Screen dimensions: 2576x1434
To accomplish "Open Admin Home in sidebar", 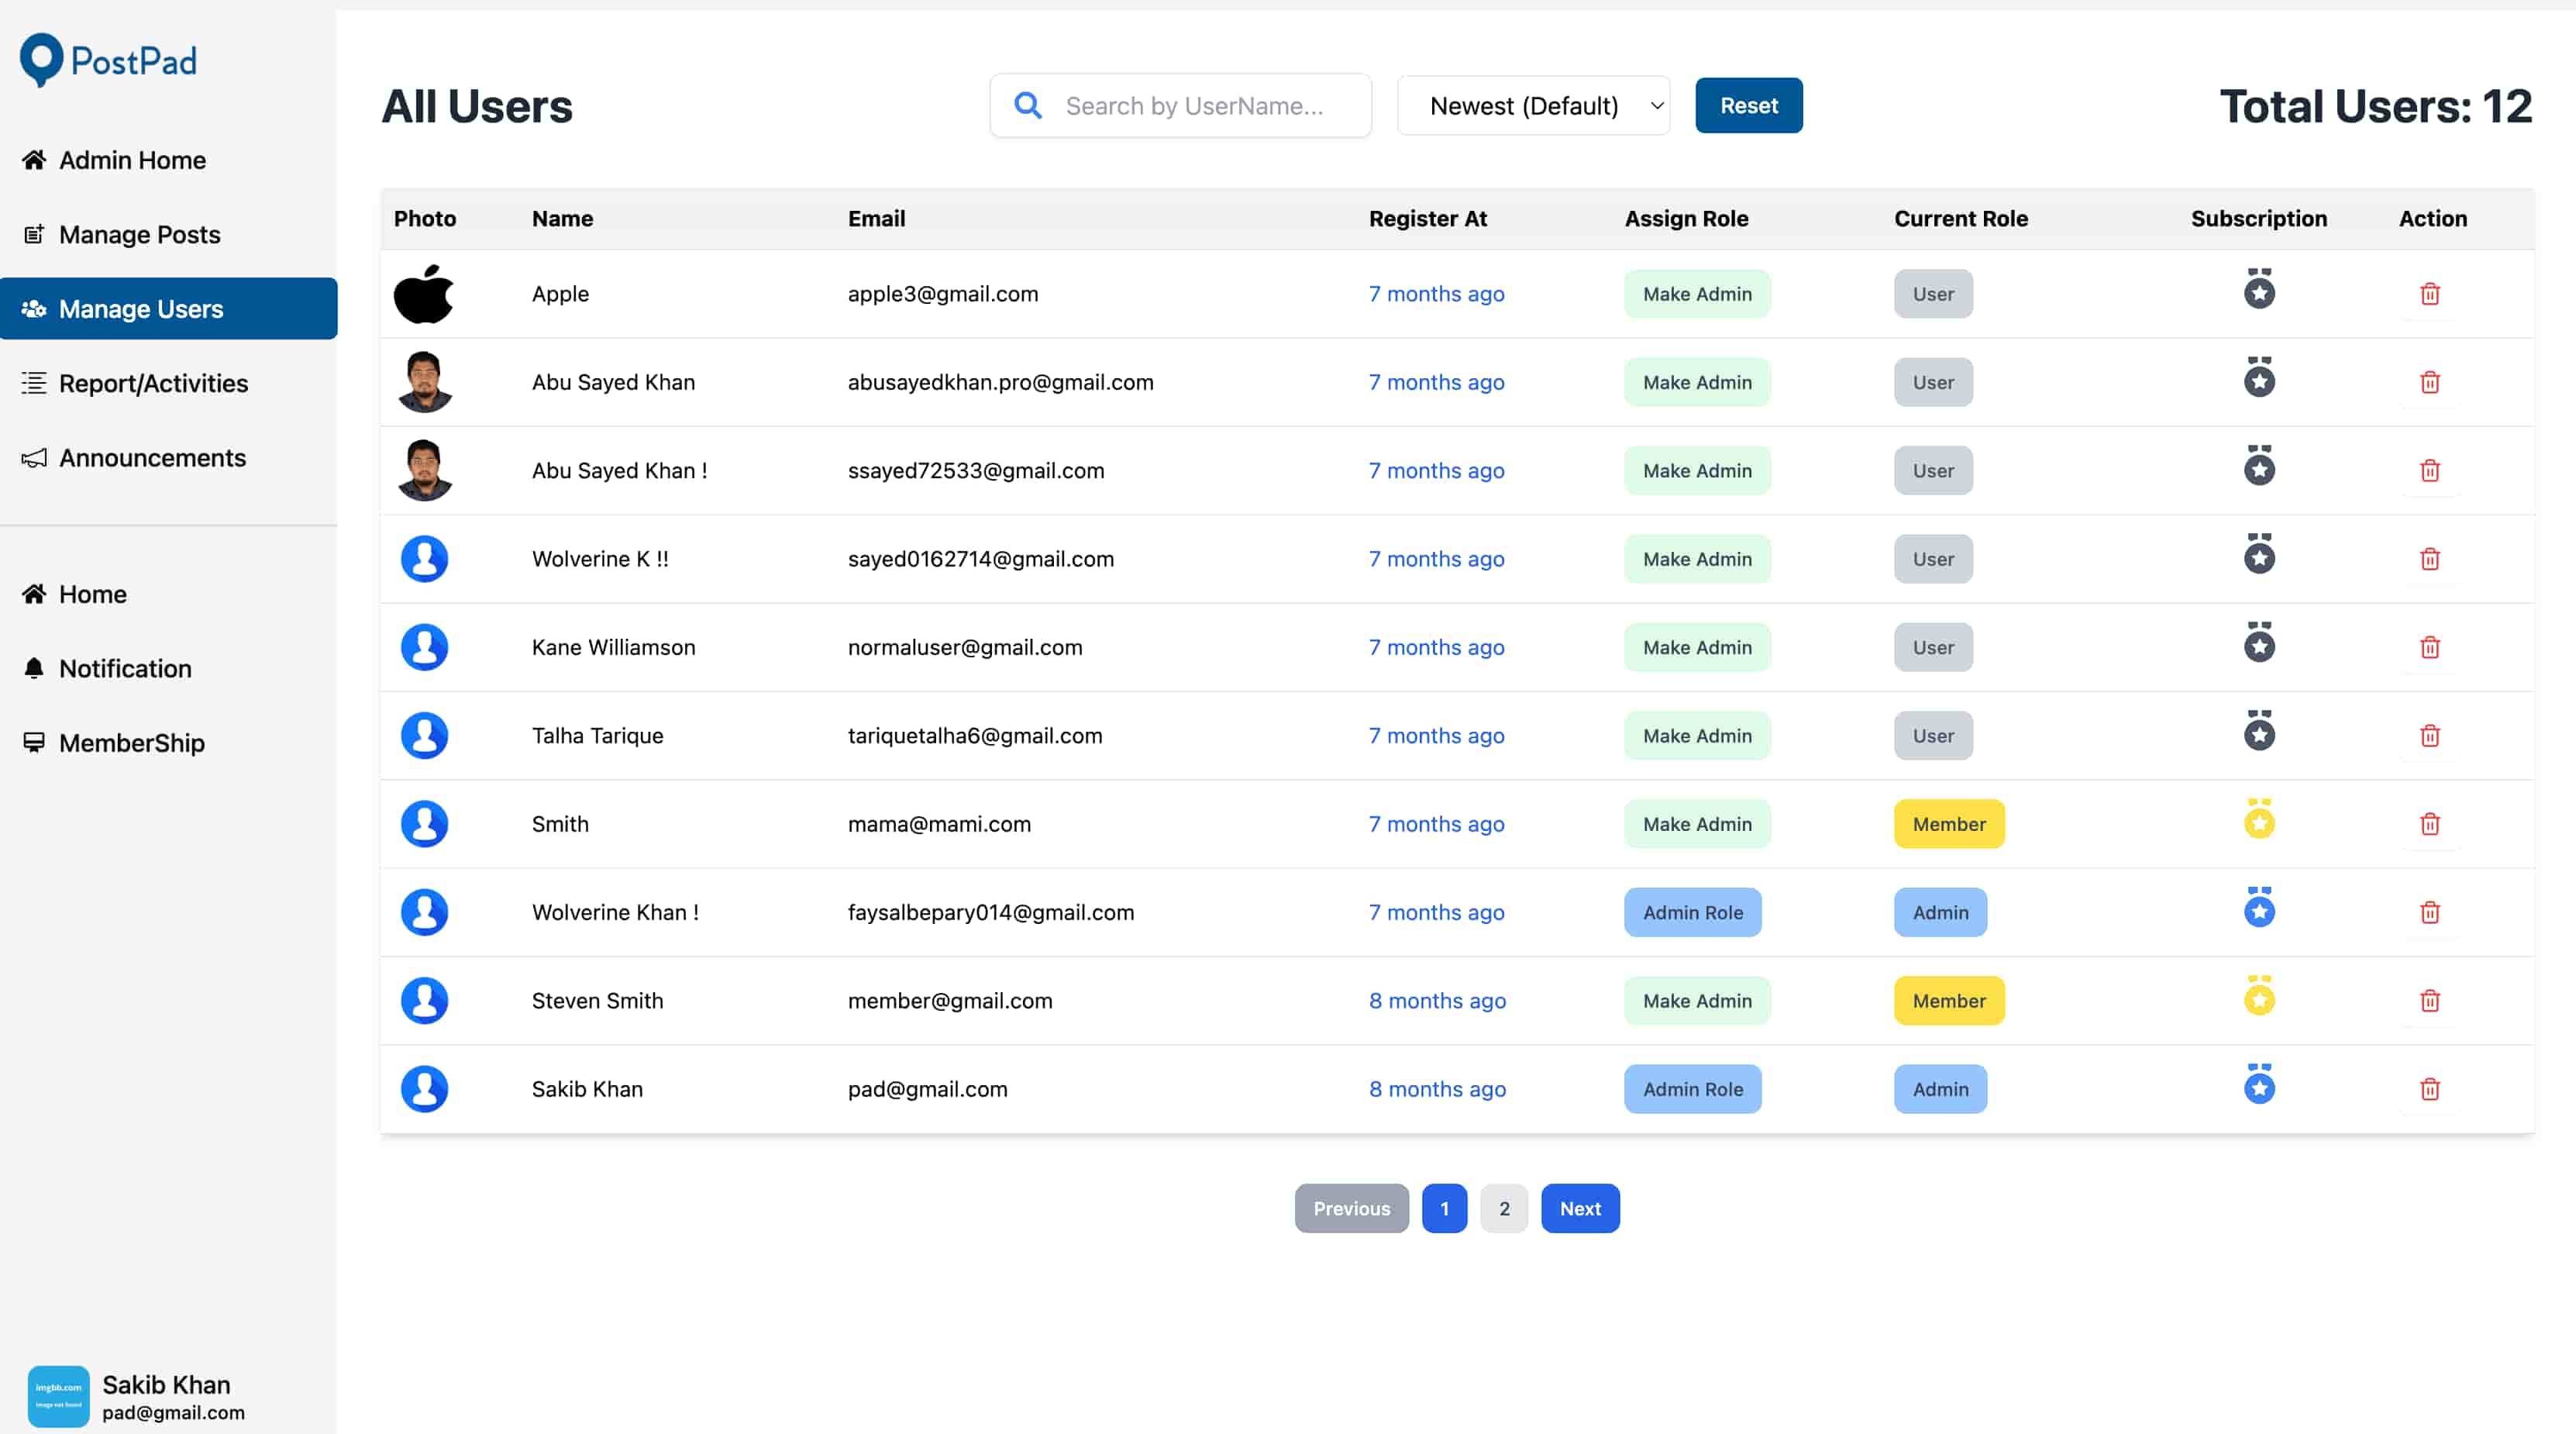I will [x=168, y=160].
